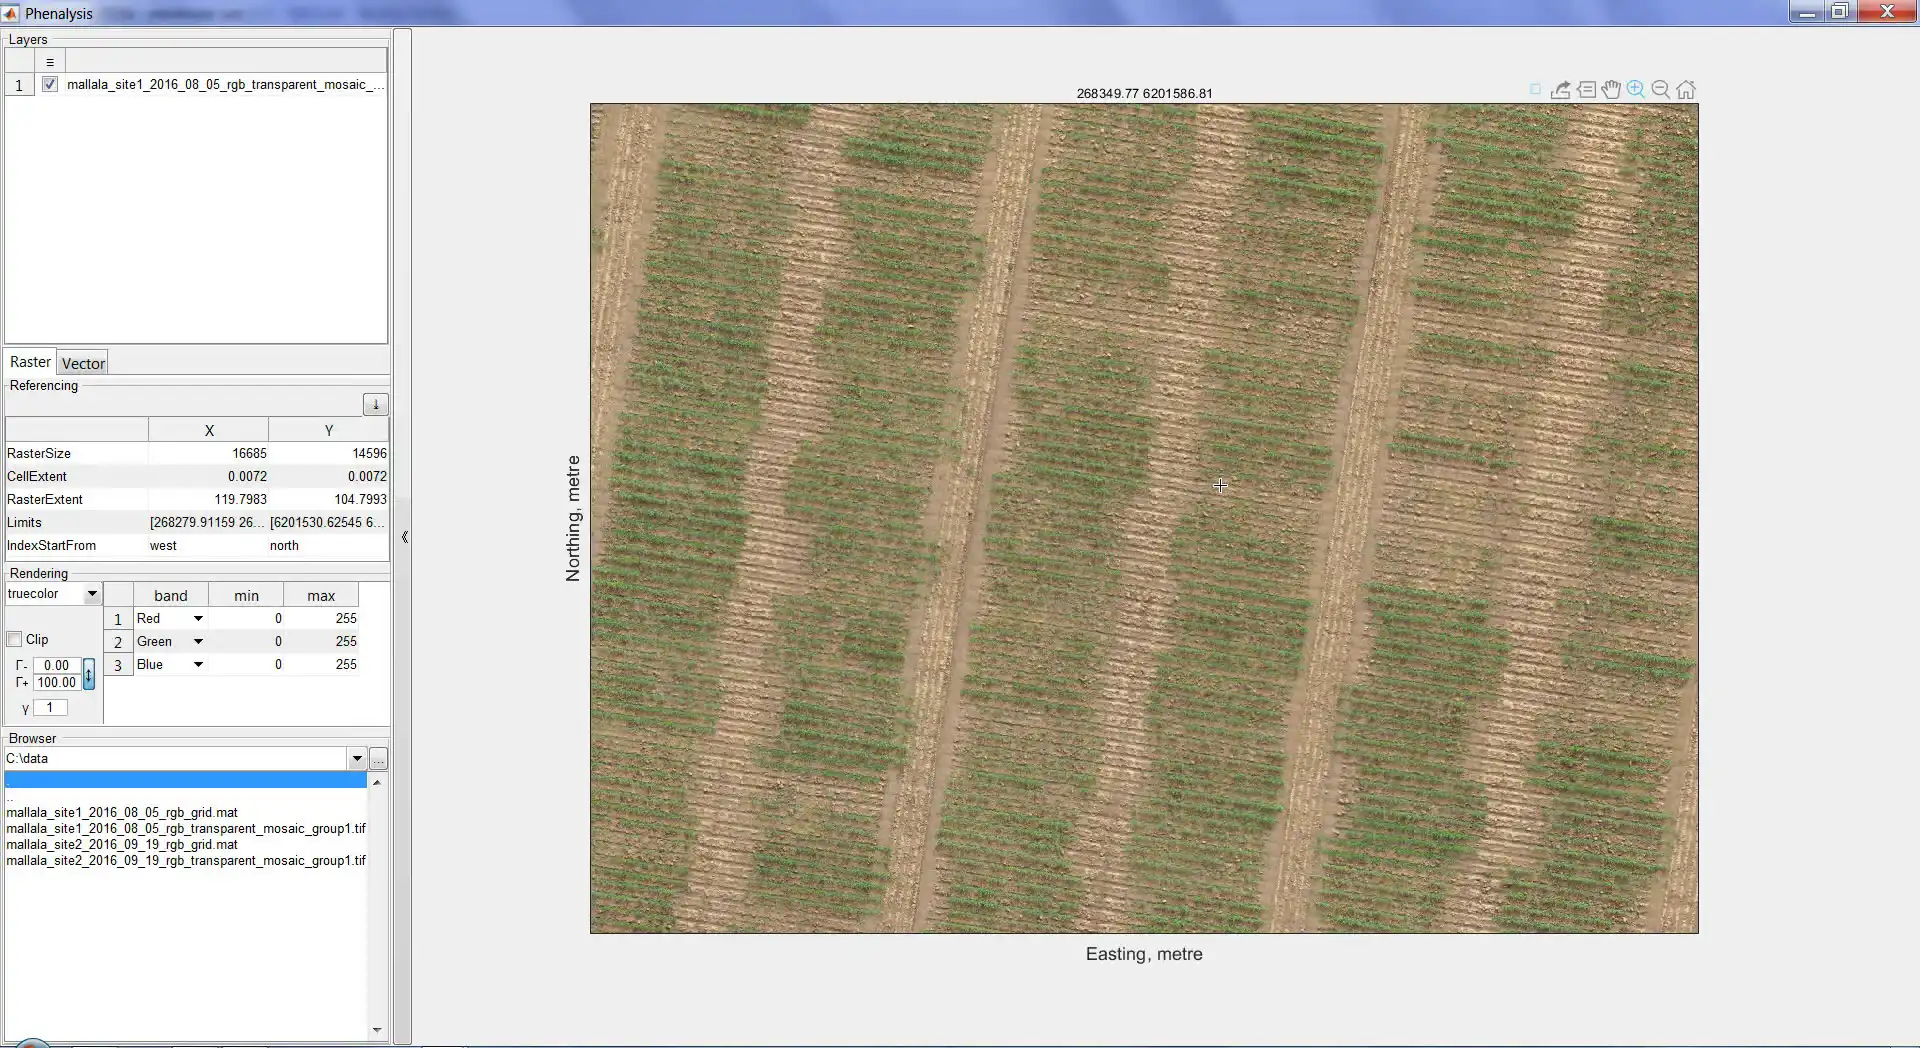
Task: Restore view with the home icon
Action: pyautogui.click(x=1686, y=90)
